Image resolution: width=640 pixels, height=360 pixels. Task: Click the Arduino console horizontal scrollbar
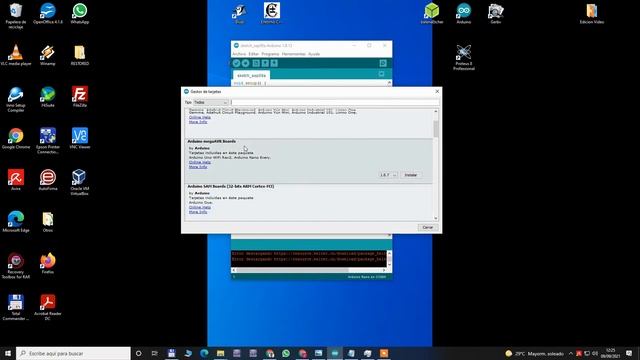[x=292, y=270]
